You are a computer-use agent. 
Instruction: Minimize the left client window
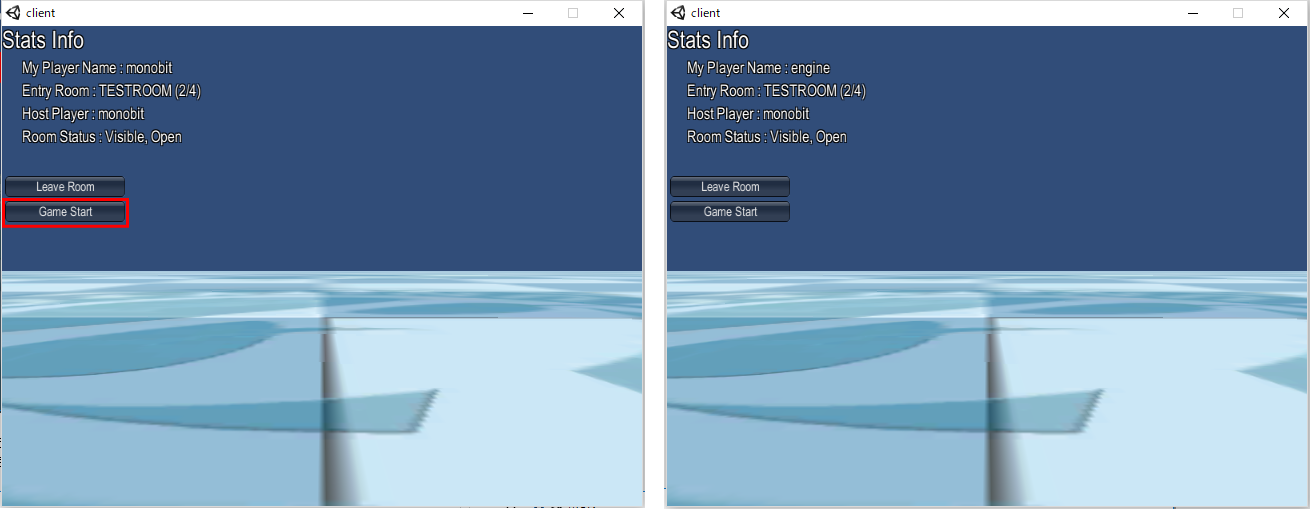527,13
